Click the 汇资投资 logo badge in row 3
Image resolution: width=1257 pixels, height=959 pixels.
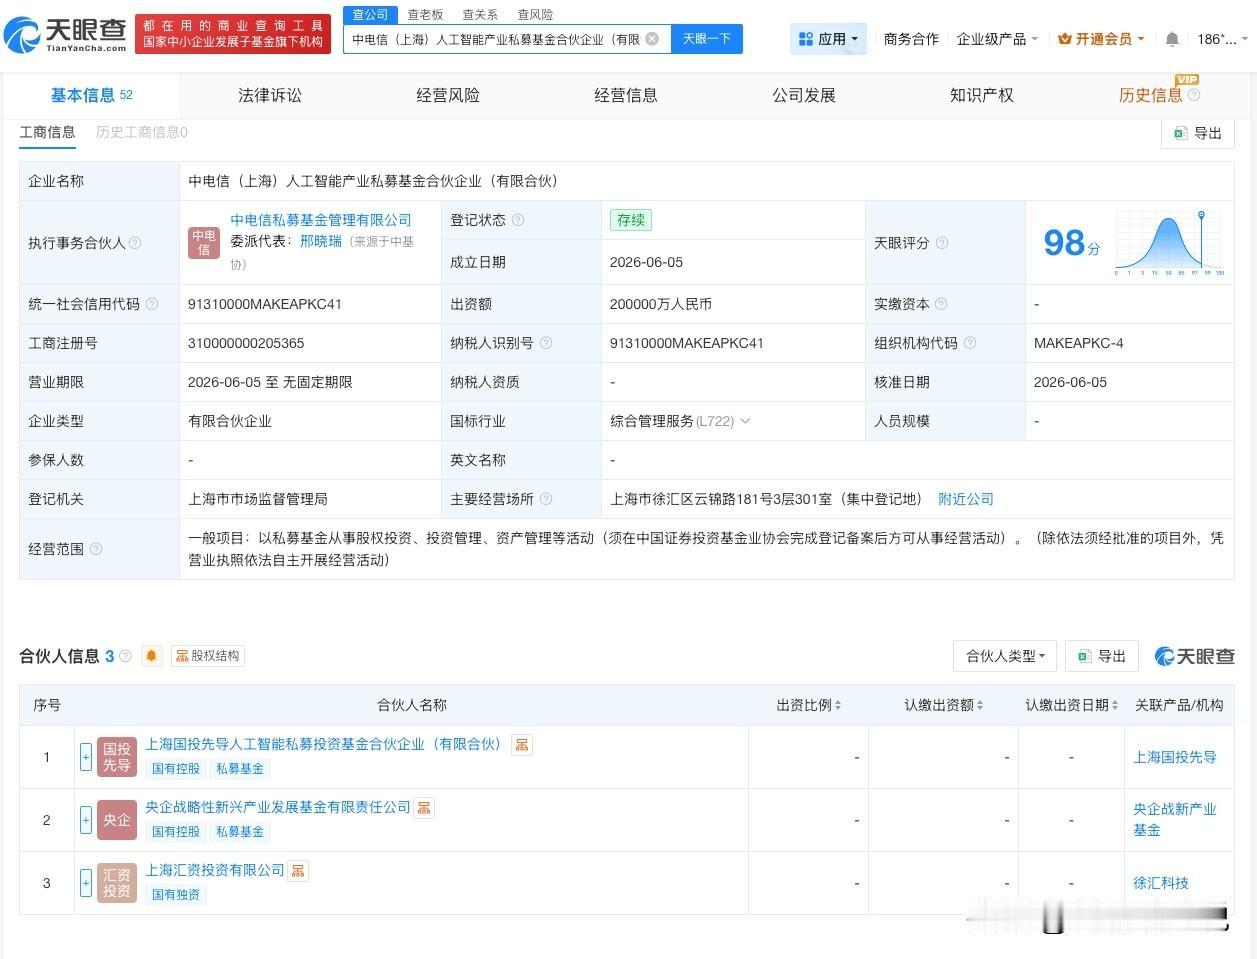pyautogui.click(x=117, y=883)
